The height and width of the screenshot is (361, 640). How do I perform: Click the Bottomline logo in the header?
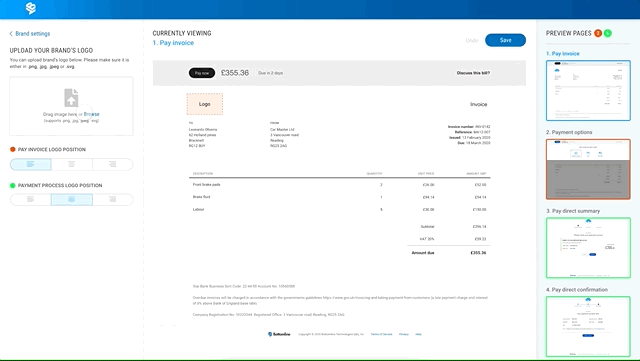(31, 8)
